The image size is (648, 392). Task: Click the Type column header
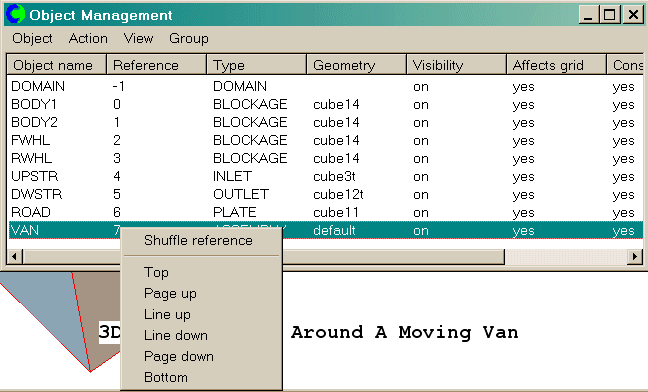pos(257,65)
